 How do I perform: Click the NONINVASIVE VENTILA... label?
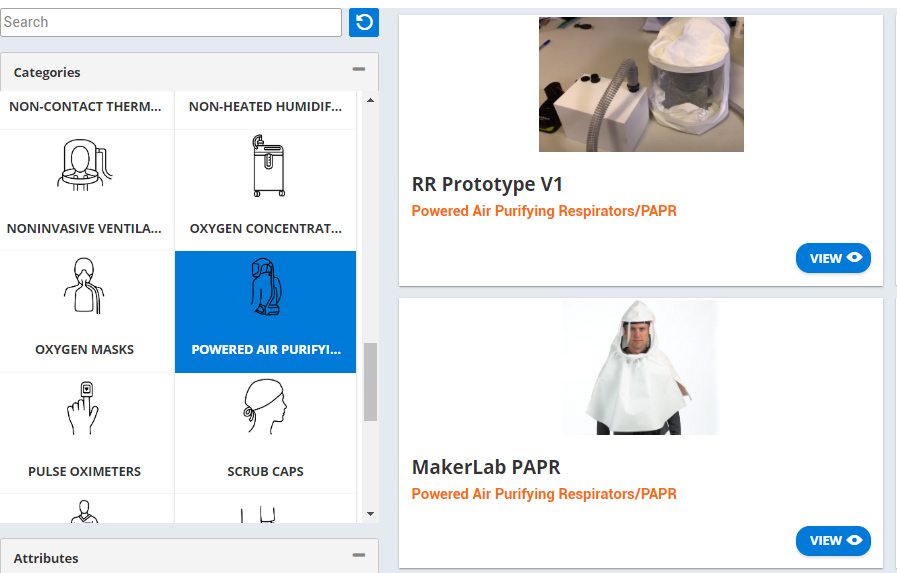pos(84,229)
